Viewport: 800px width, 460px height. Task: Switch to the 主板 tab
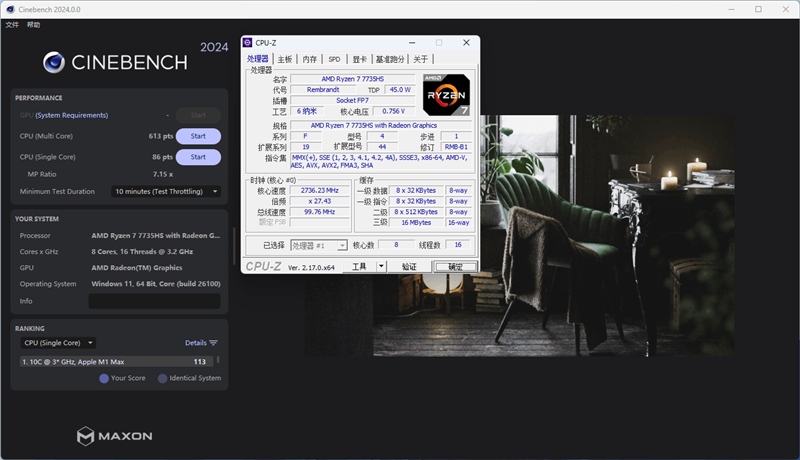(x=285, y=59)
